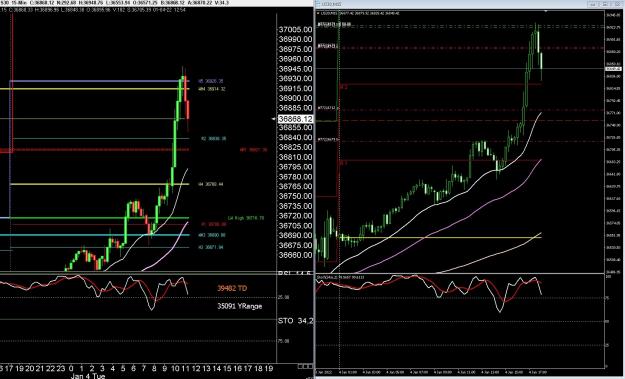The width and height of the screenshot is (625, 379).
Task: Restore the right US30 chart window
Action: coord(605,4)
